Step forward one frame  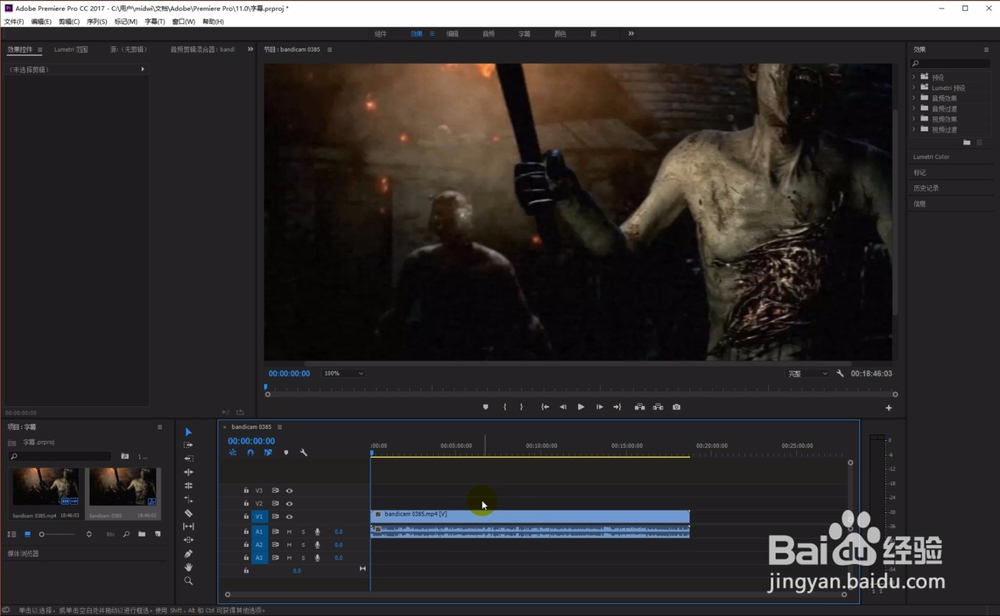[x=599, y=407]
